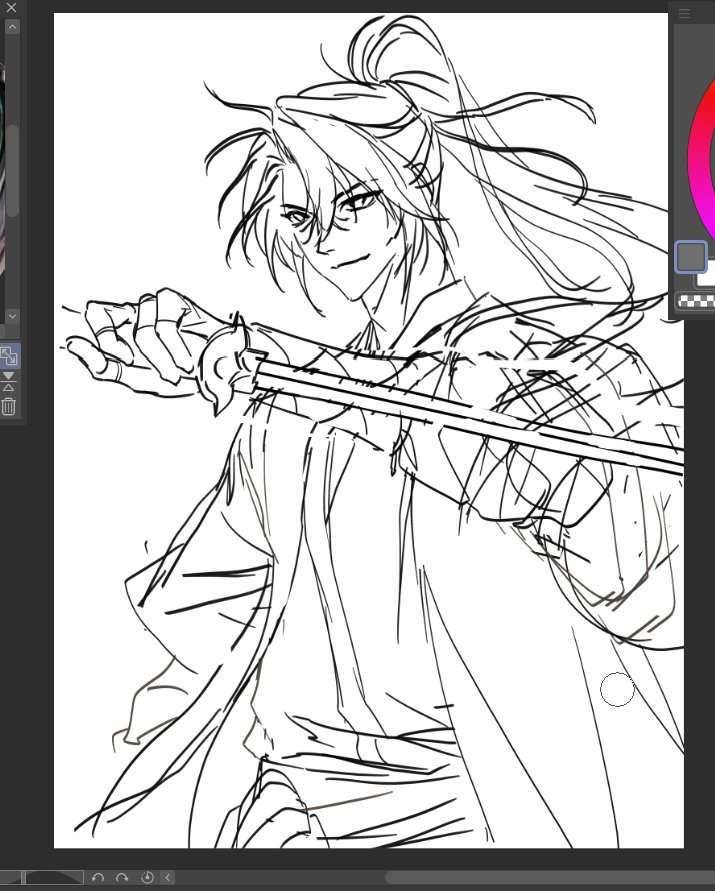Image resolution: width=715 pixels, height=891 pixels.
Task: Click the canvas horizontal scrollbar thumb
Action: pos(550,877)
